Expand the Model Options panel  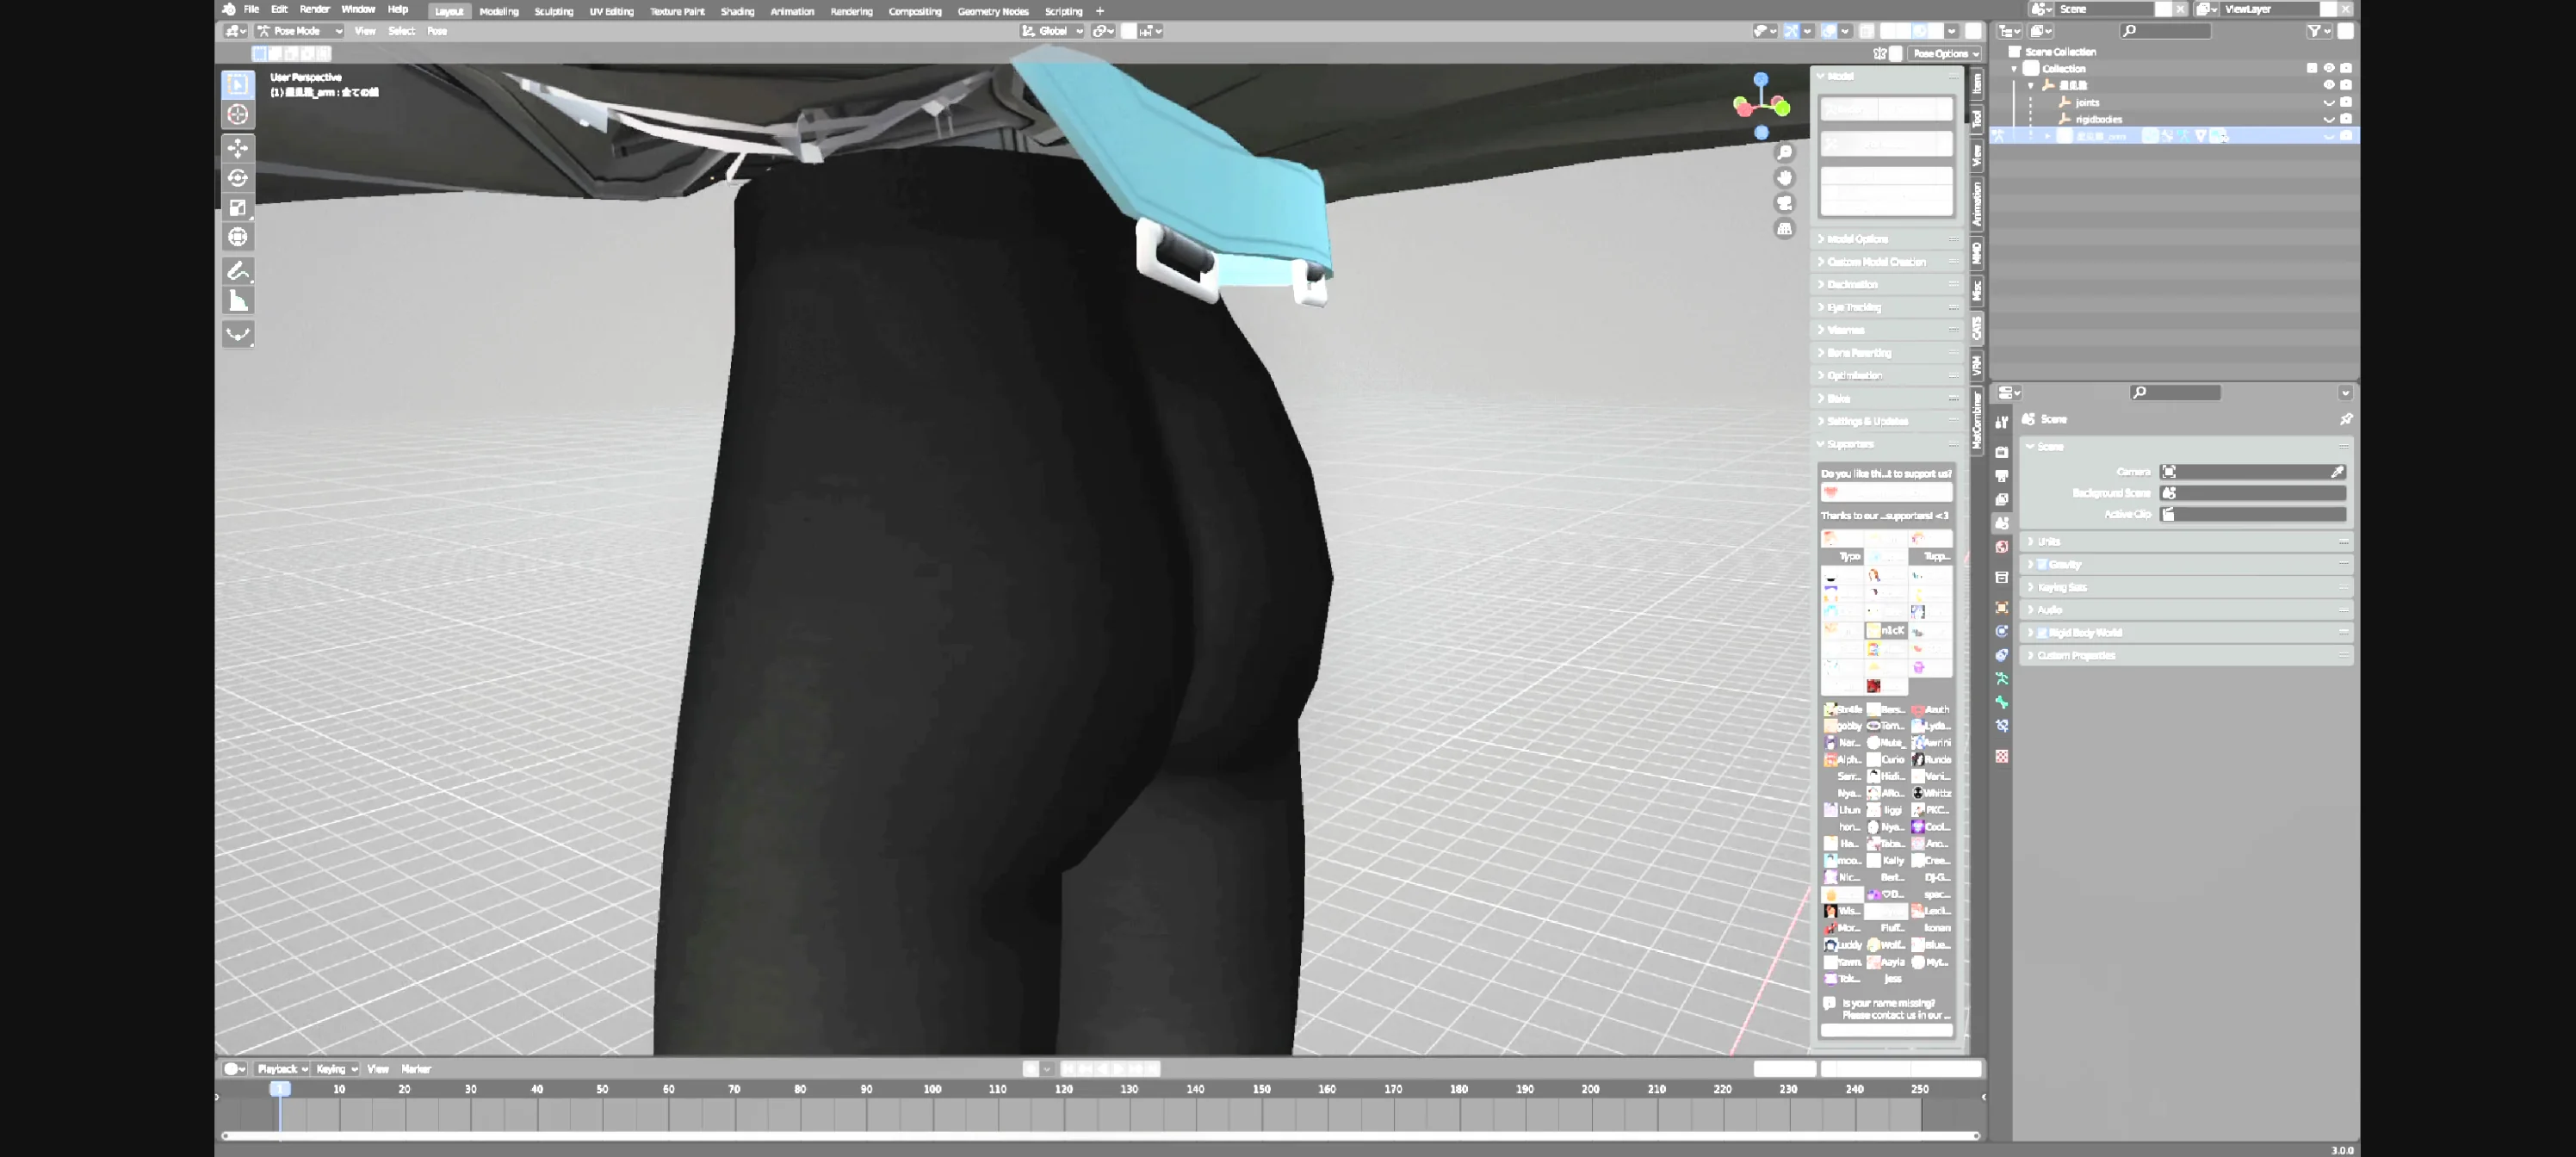point(1887,239)
